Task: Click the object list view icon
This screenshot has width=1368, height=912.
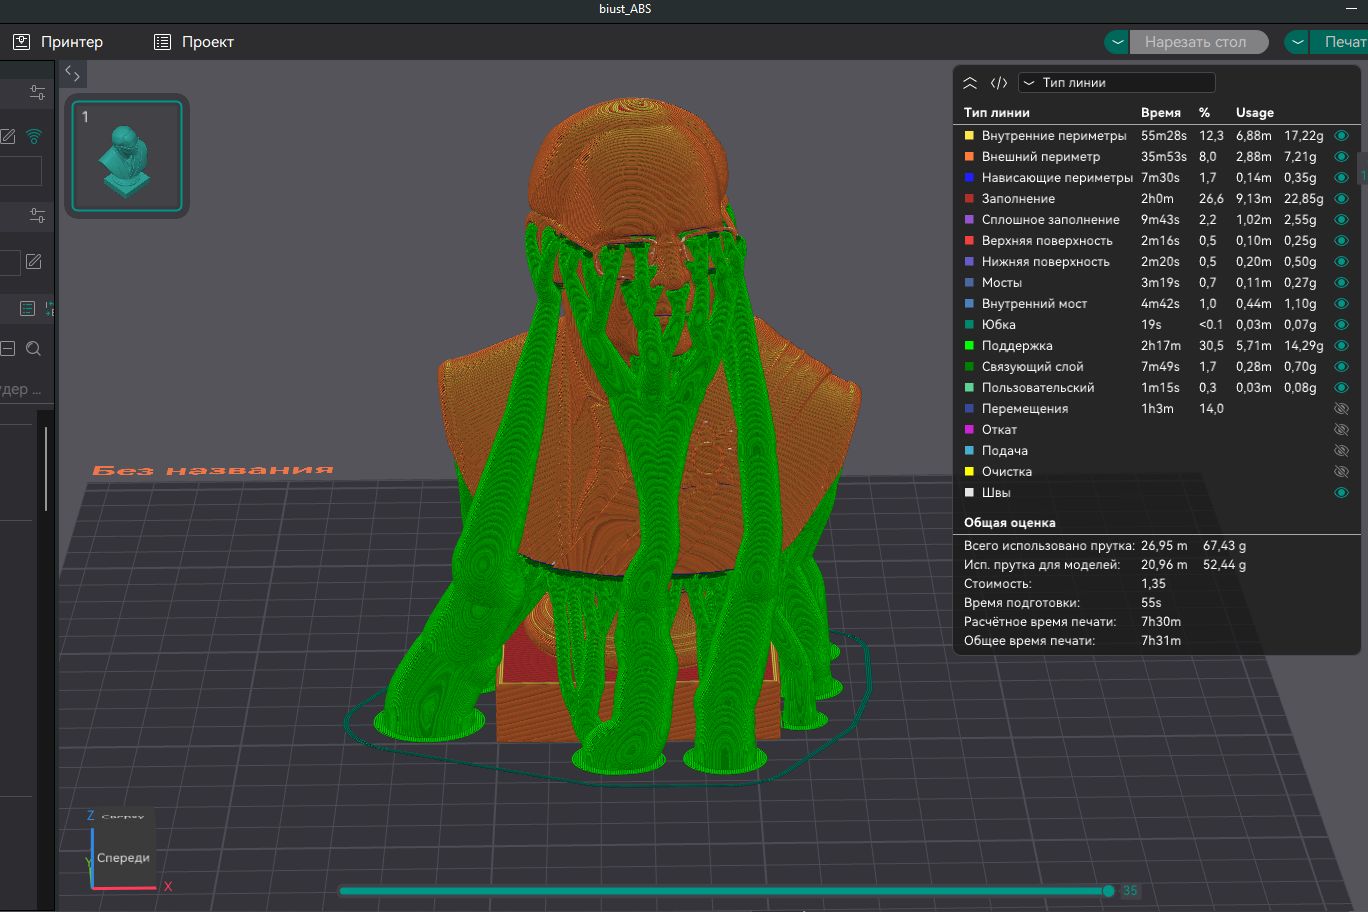Action: (27, 308)
